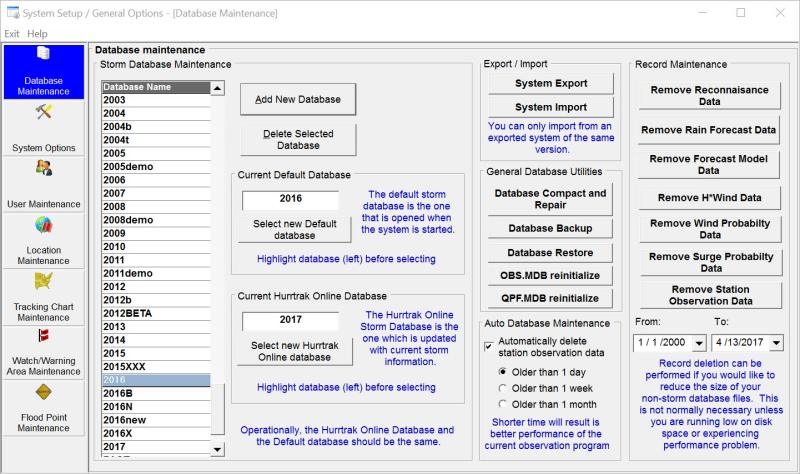
Task: Select Older than 1 month option
Action: click(x=503, y=404)
